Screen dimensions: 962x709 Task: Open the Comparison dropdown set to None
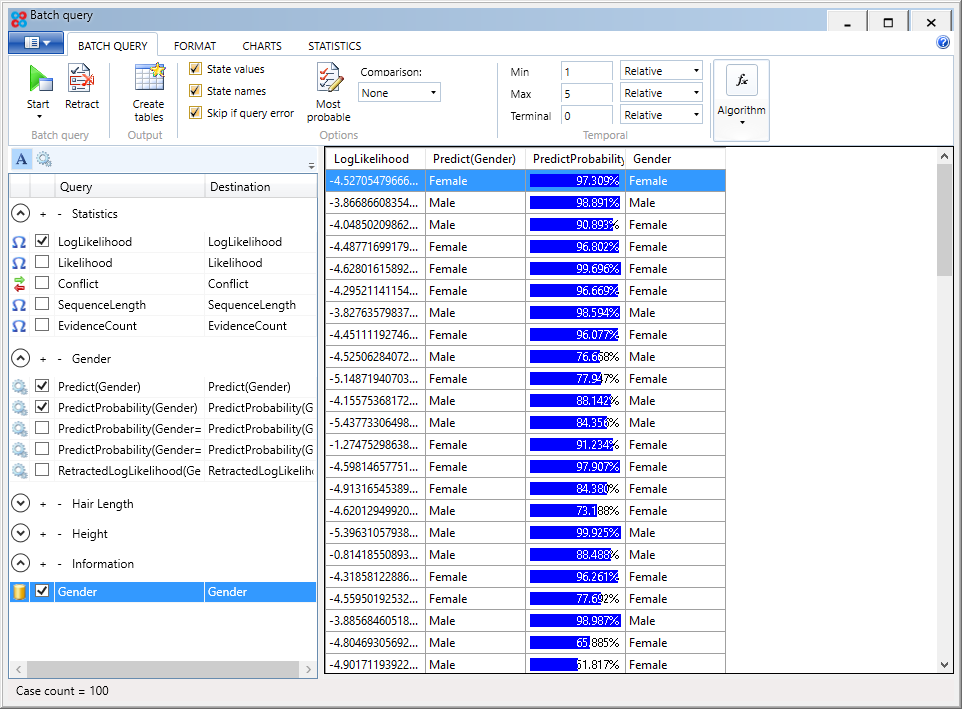(398, 92)
